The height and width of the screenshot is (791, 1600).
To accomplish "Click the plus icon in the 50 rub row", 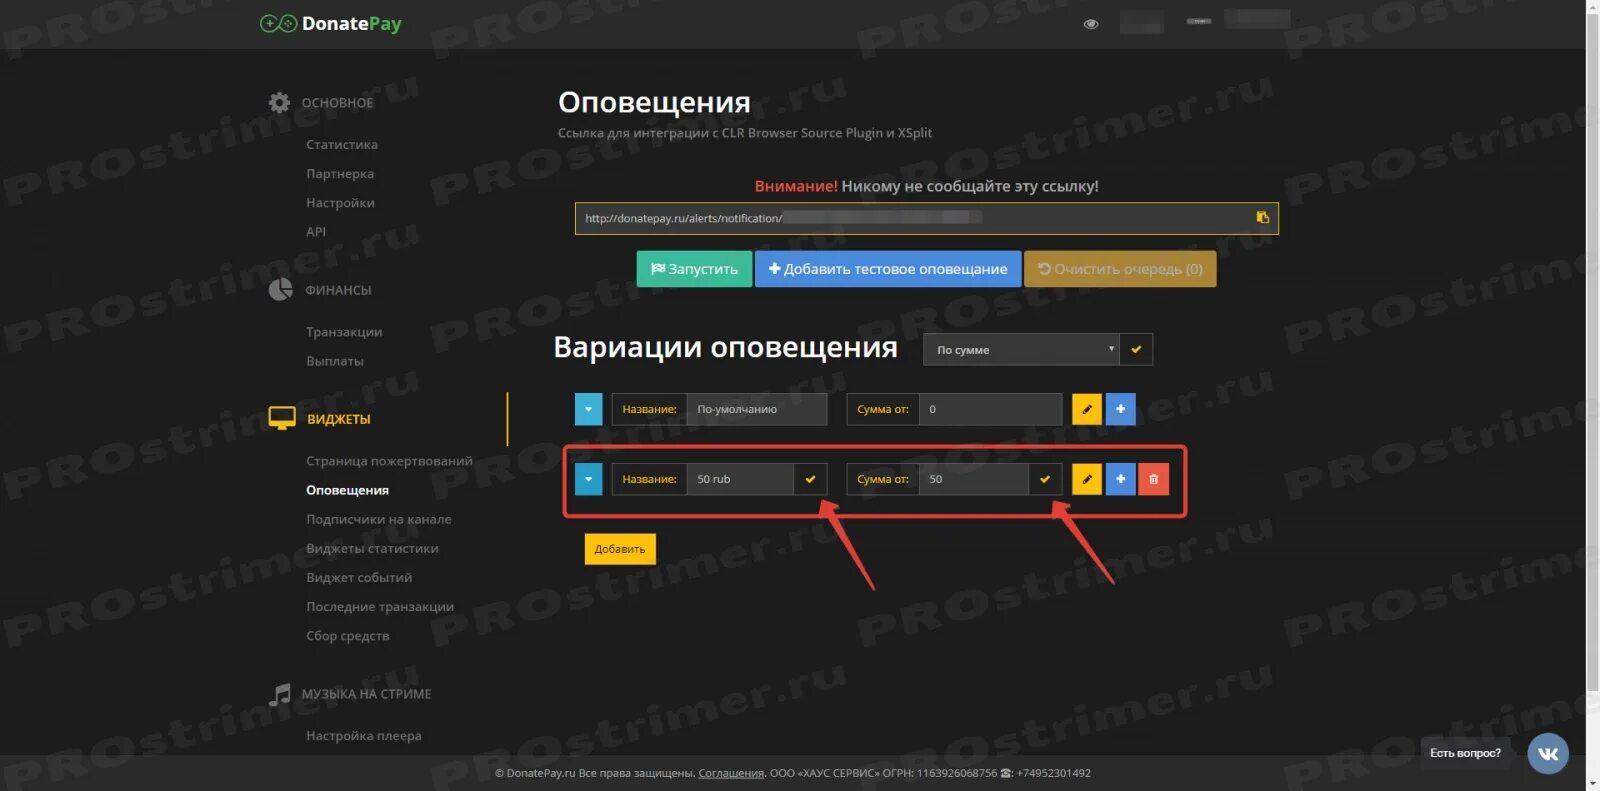I will 1120,479.
